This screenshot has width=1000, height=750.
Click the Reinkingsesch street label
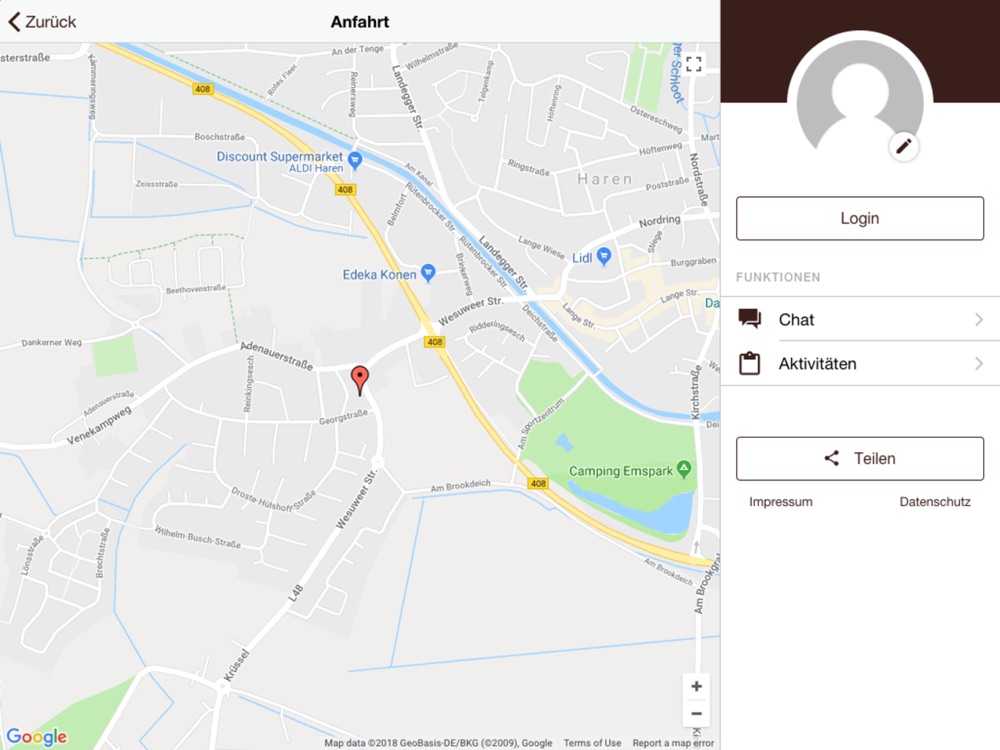[248, 383]
